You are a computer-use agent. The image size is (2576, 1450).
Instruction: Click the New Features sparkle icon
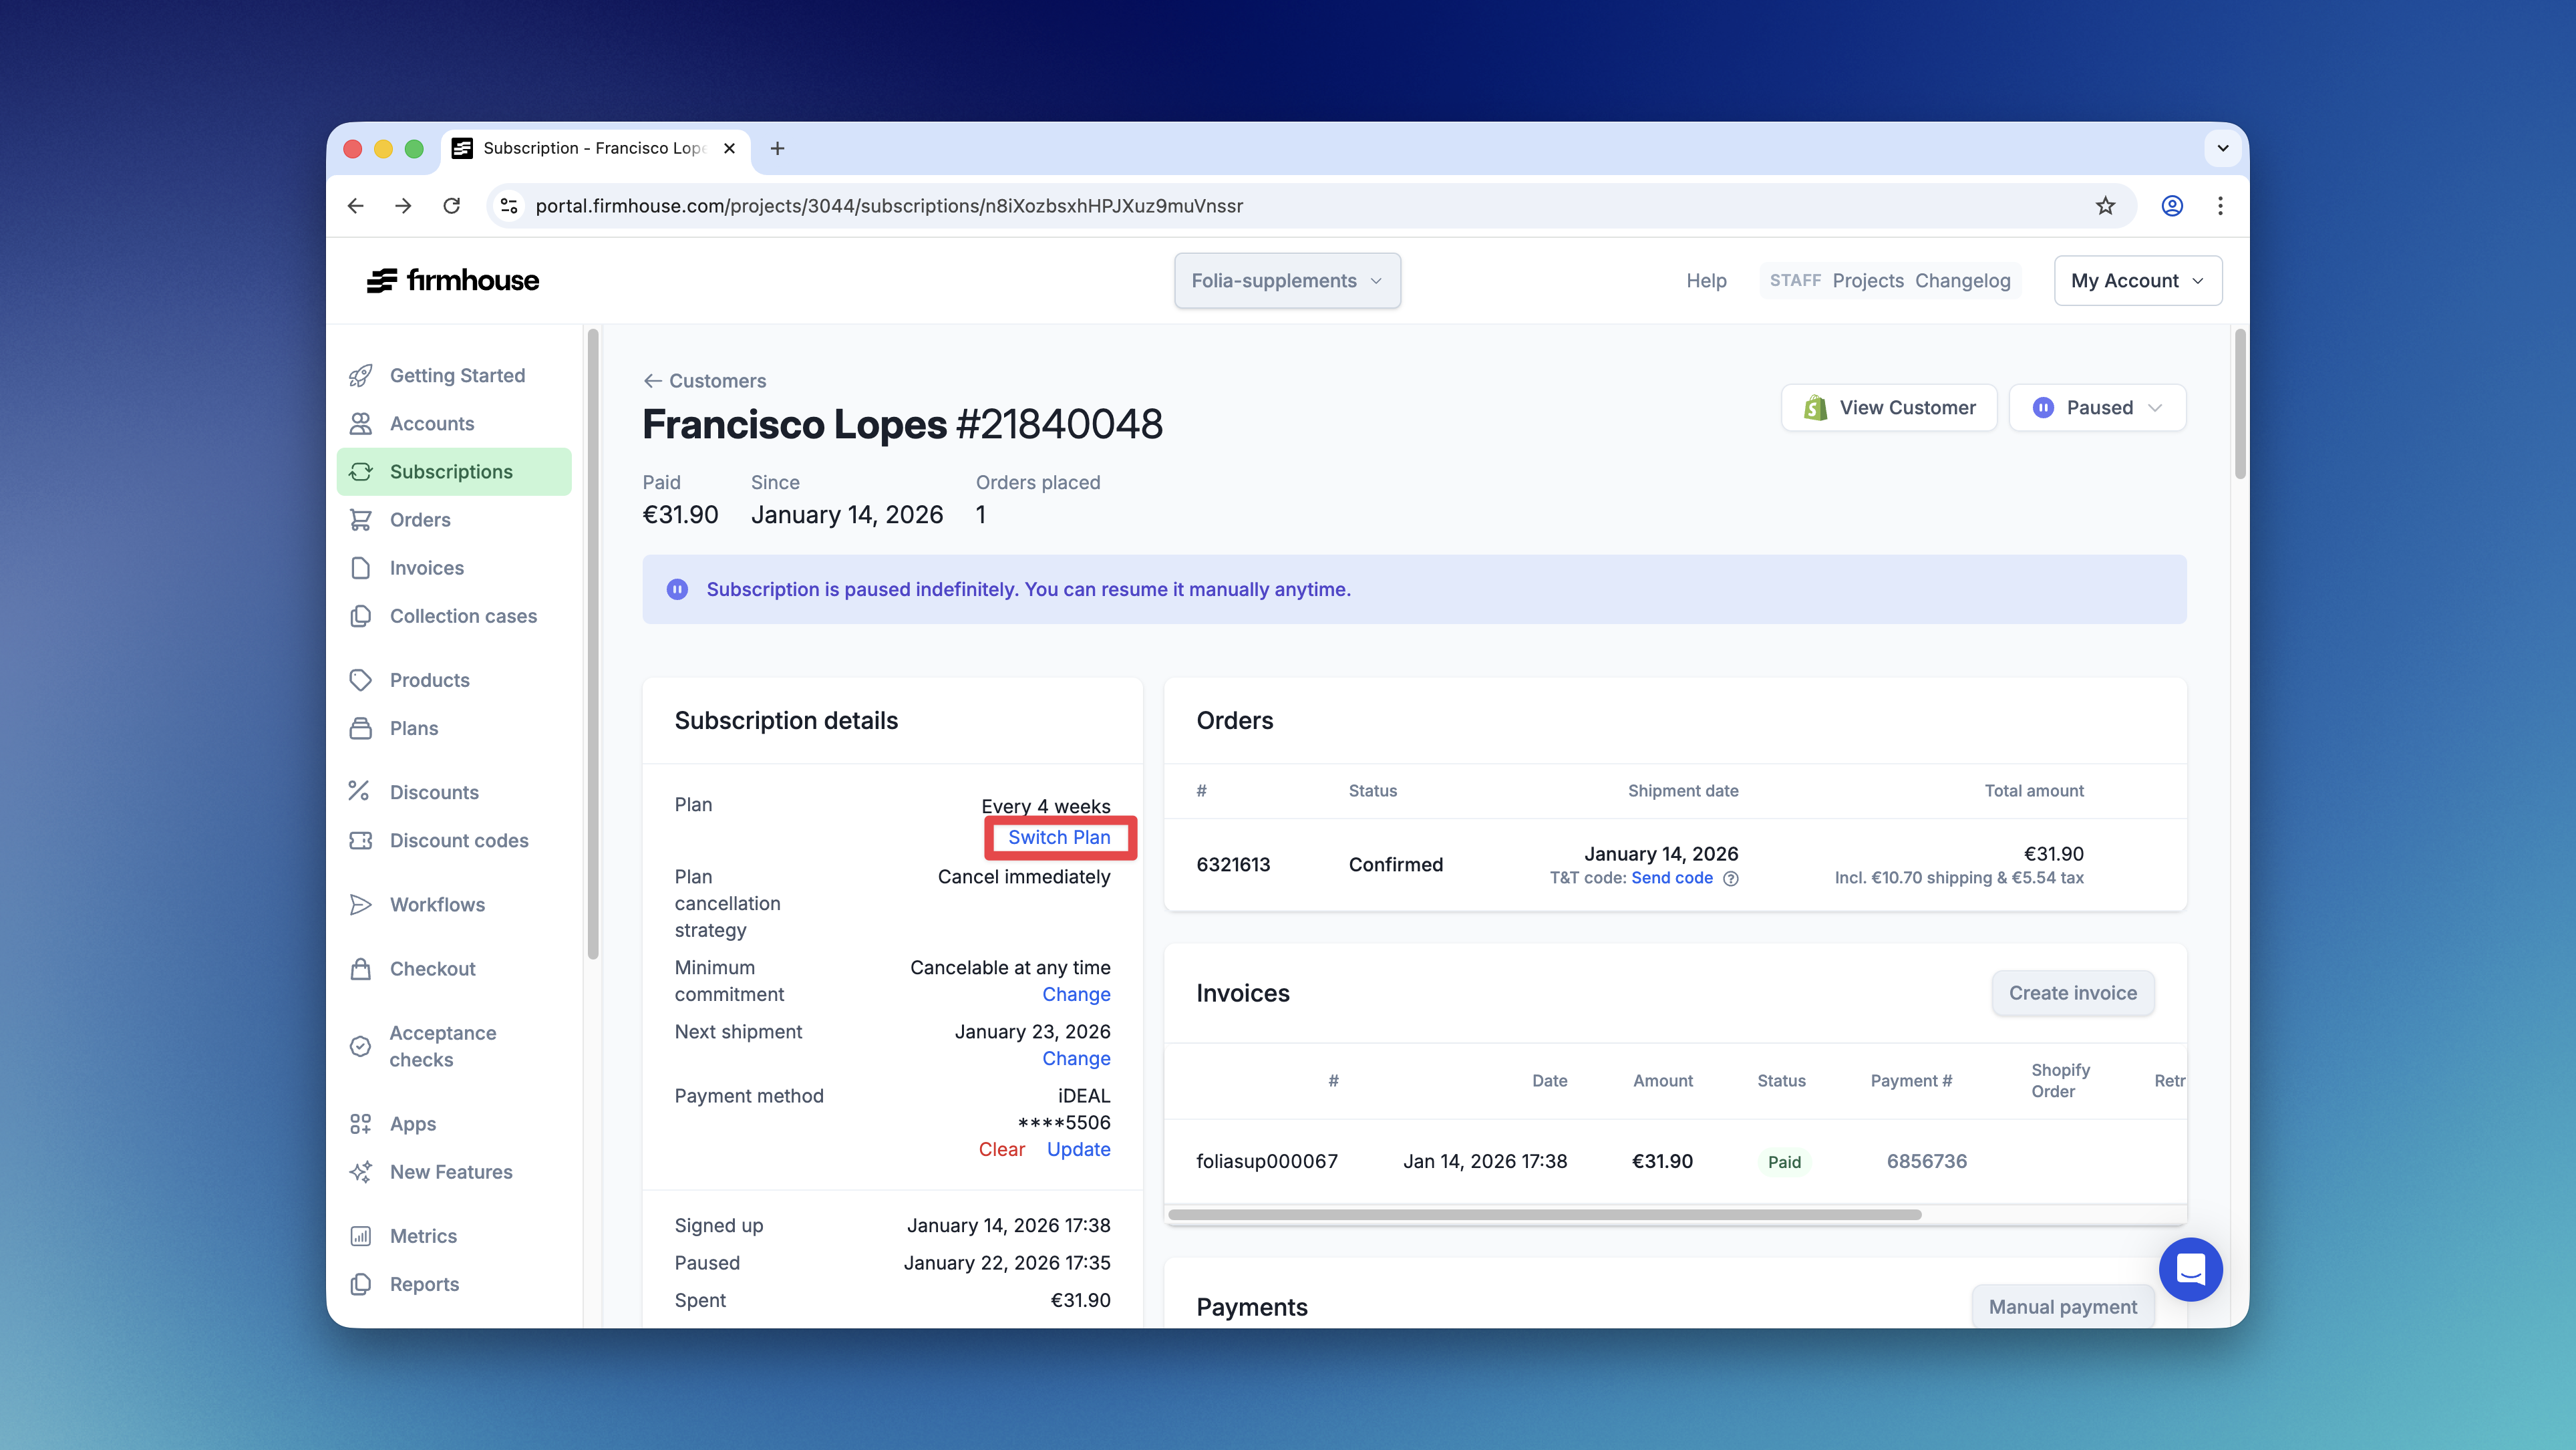coord(361,1171)
